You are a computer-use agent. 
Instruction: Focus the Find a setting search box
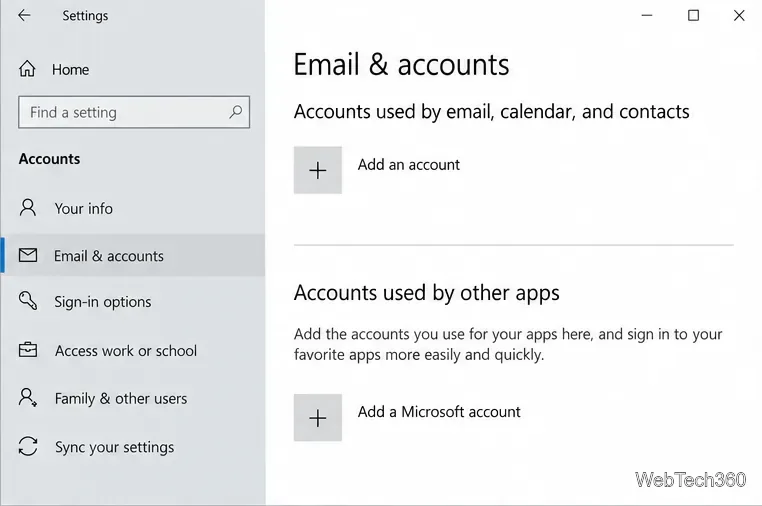134,112
